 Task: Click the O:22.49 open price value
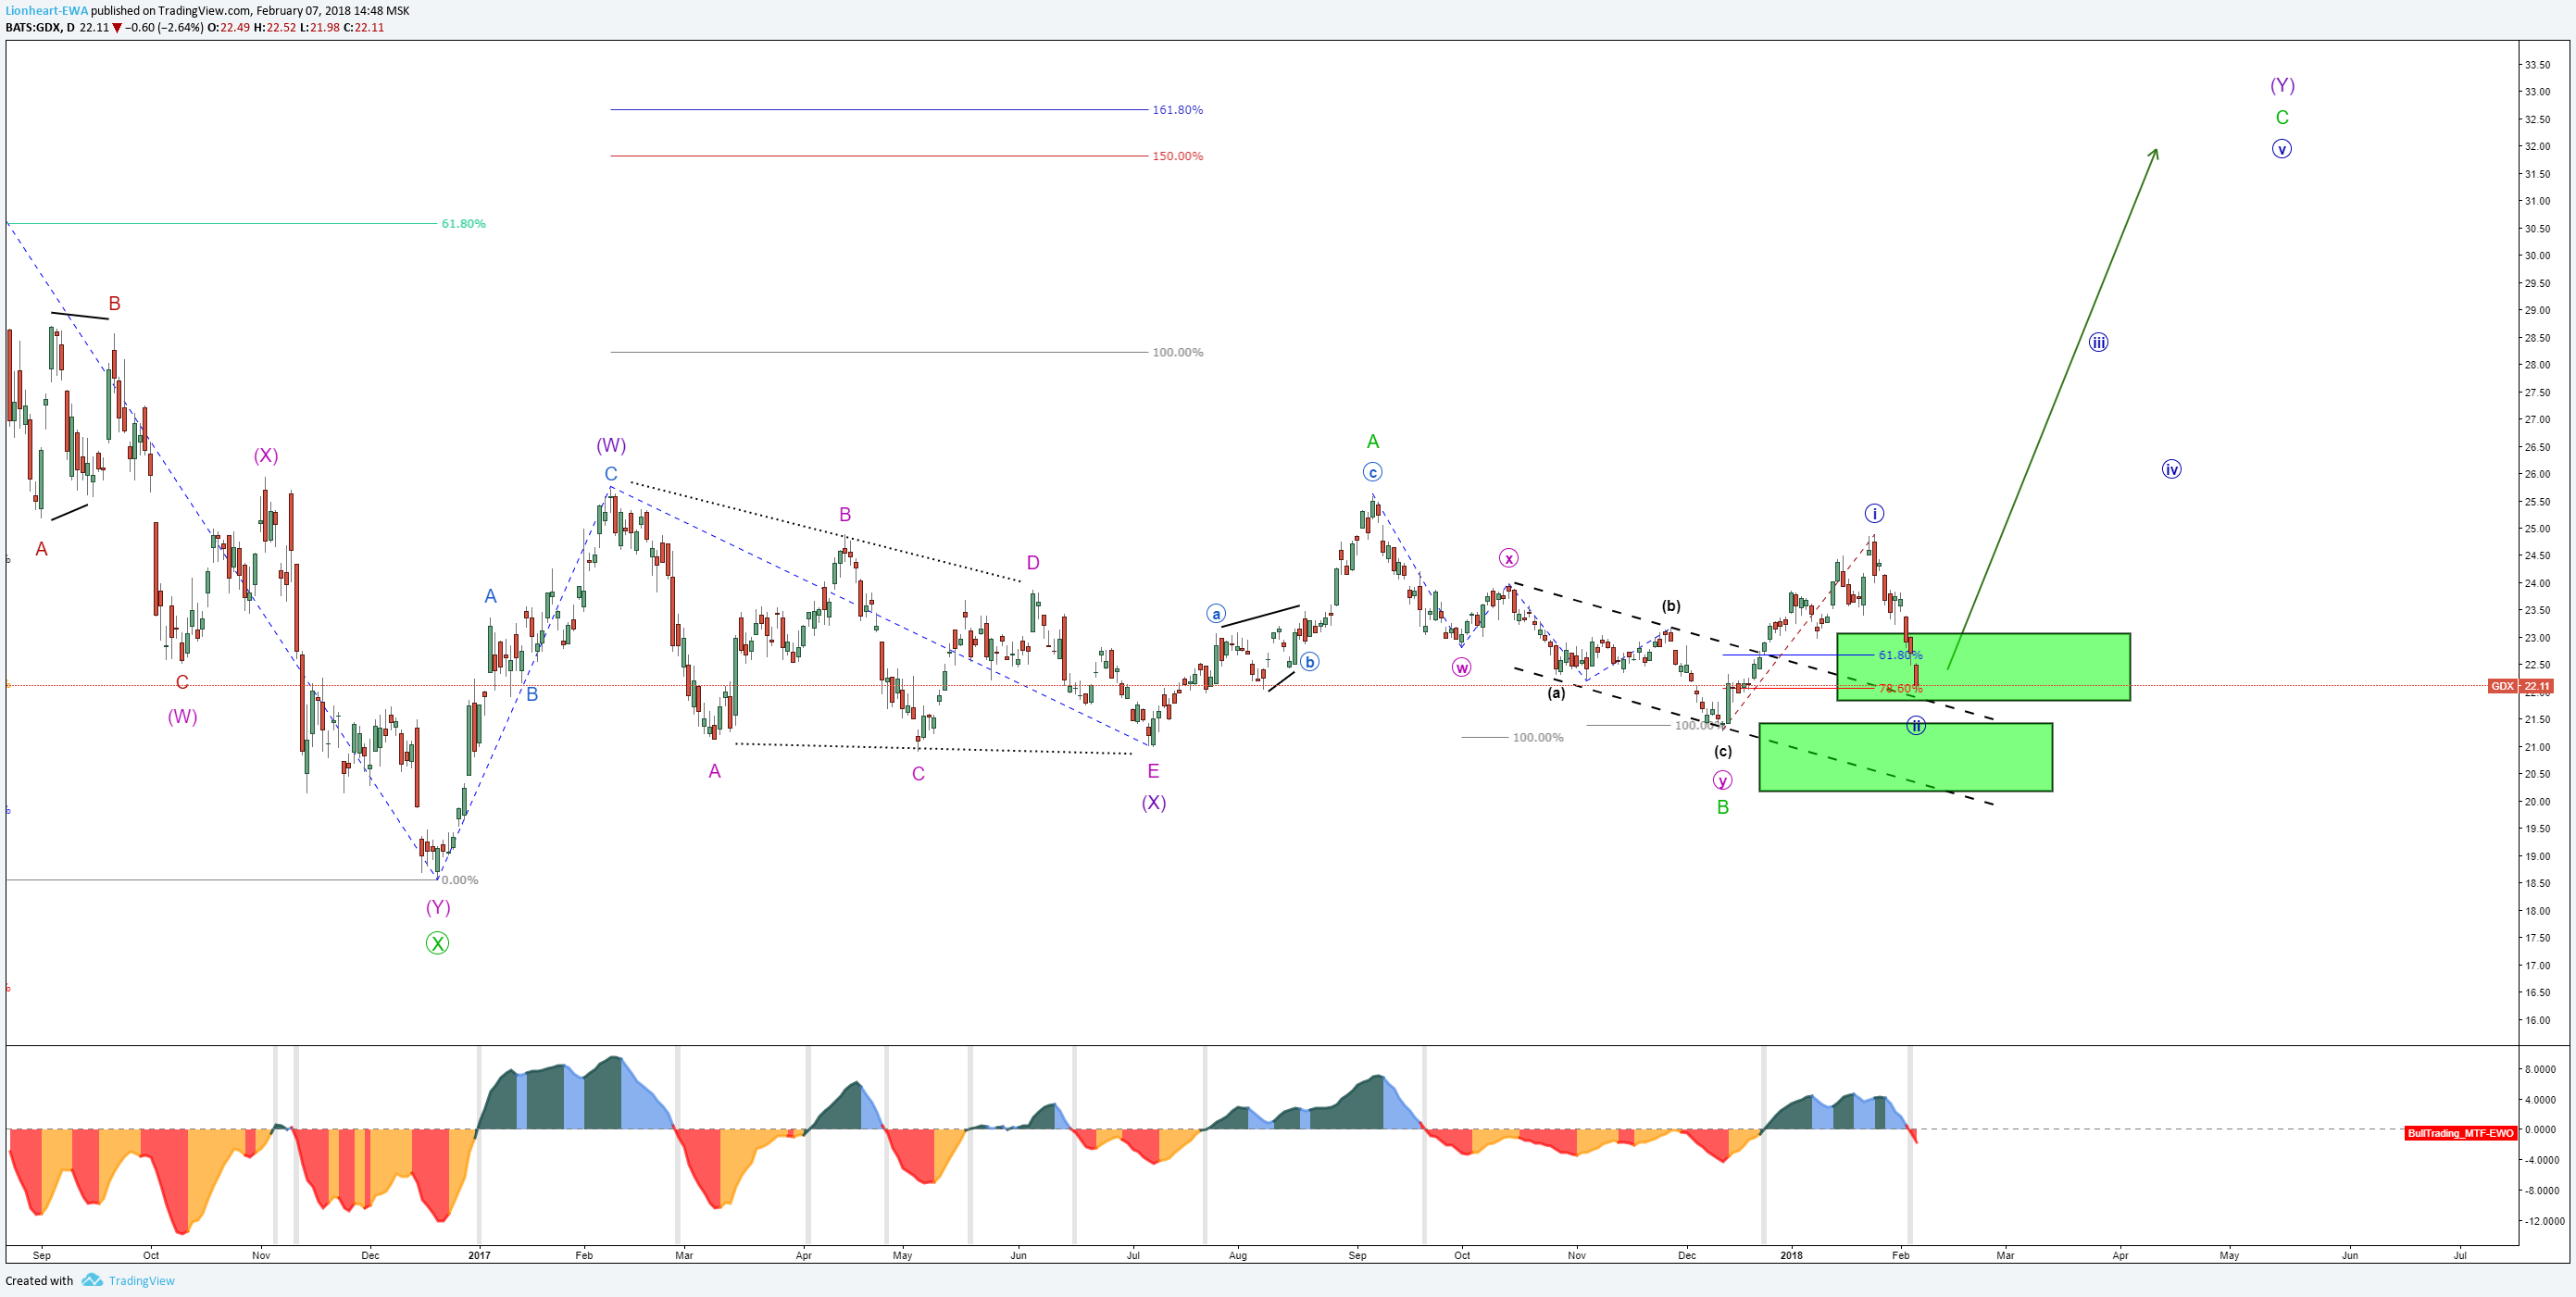coord(228,27)
